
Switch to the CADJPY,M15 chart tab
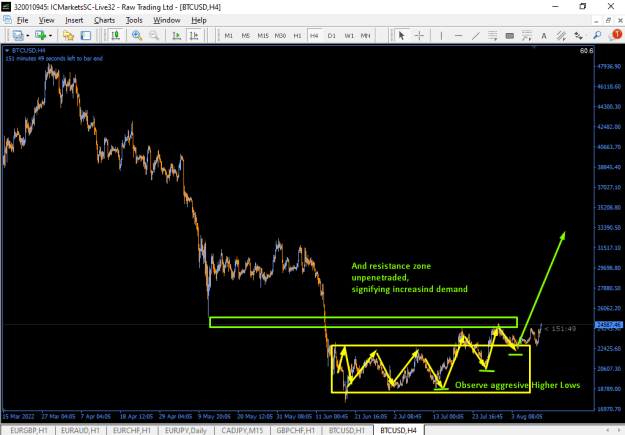click(242, 430)
